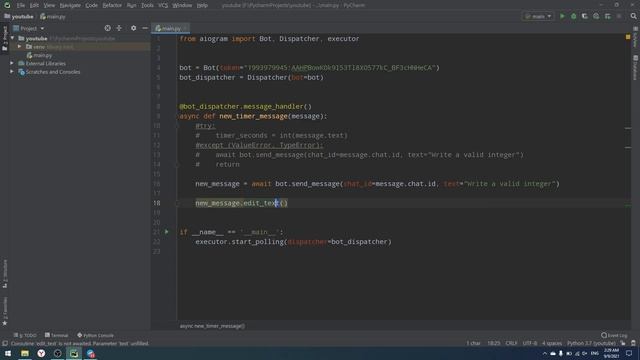Click the disabled stop button

tap(619, 16)
